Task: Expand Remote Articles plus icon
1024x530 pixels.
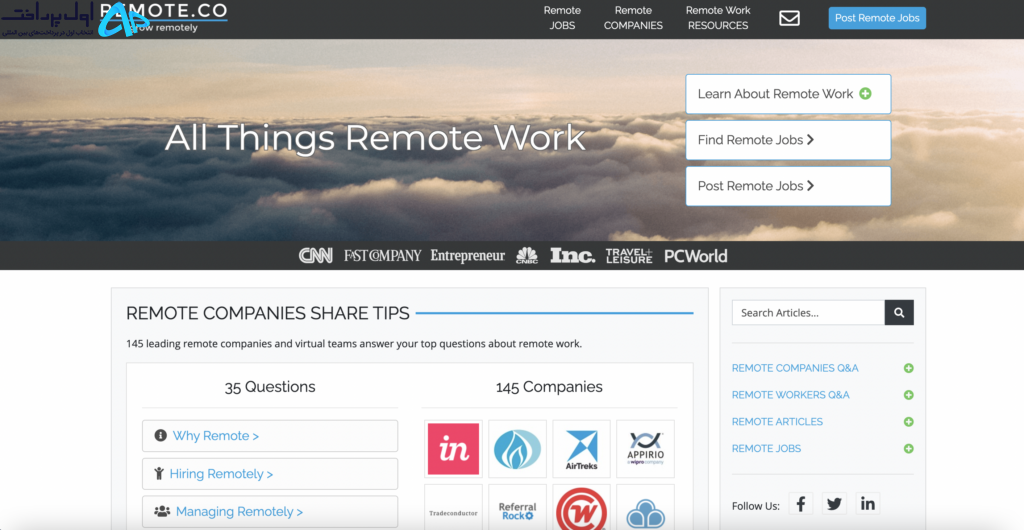Action: [x=908, y=422]
